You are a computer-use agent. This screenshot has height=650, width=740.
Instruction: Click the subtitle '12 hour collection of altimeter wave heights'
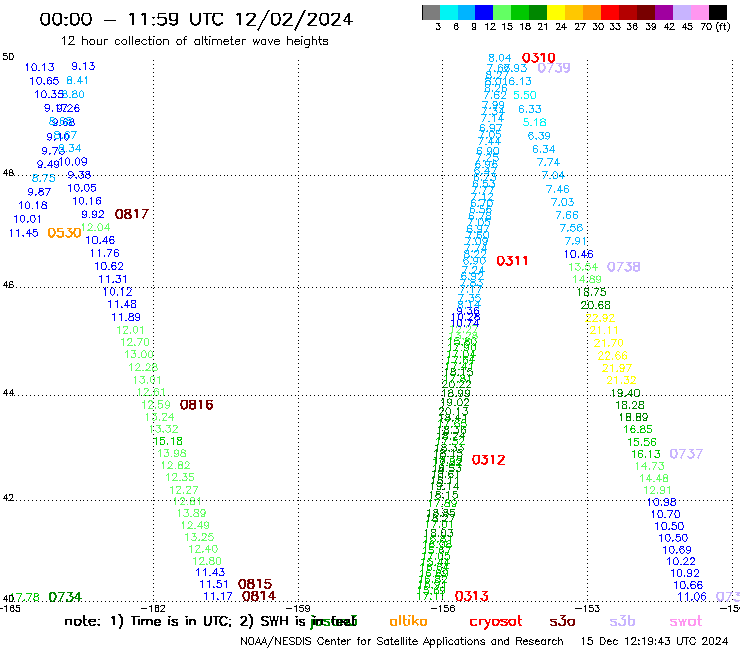(x=195, y=41)
